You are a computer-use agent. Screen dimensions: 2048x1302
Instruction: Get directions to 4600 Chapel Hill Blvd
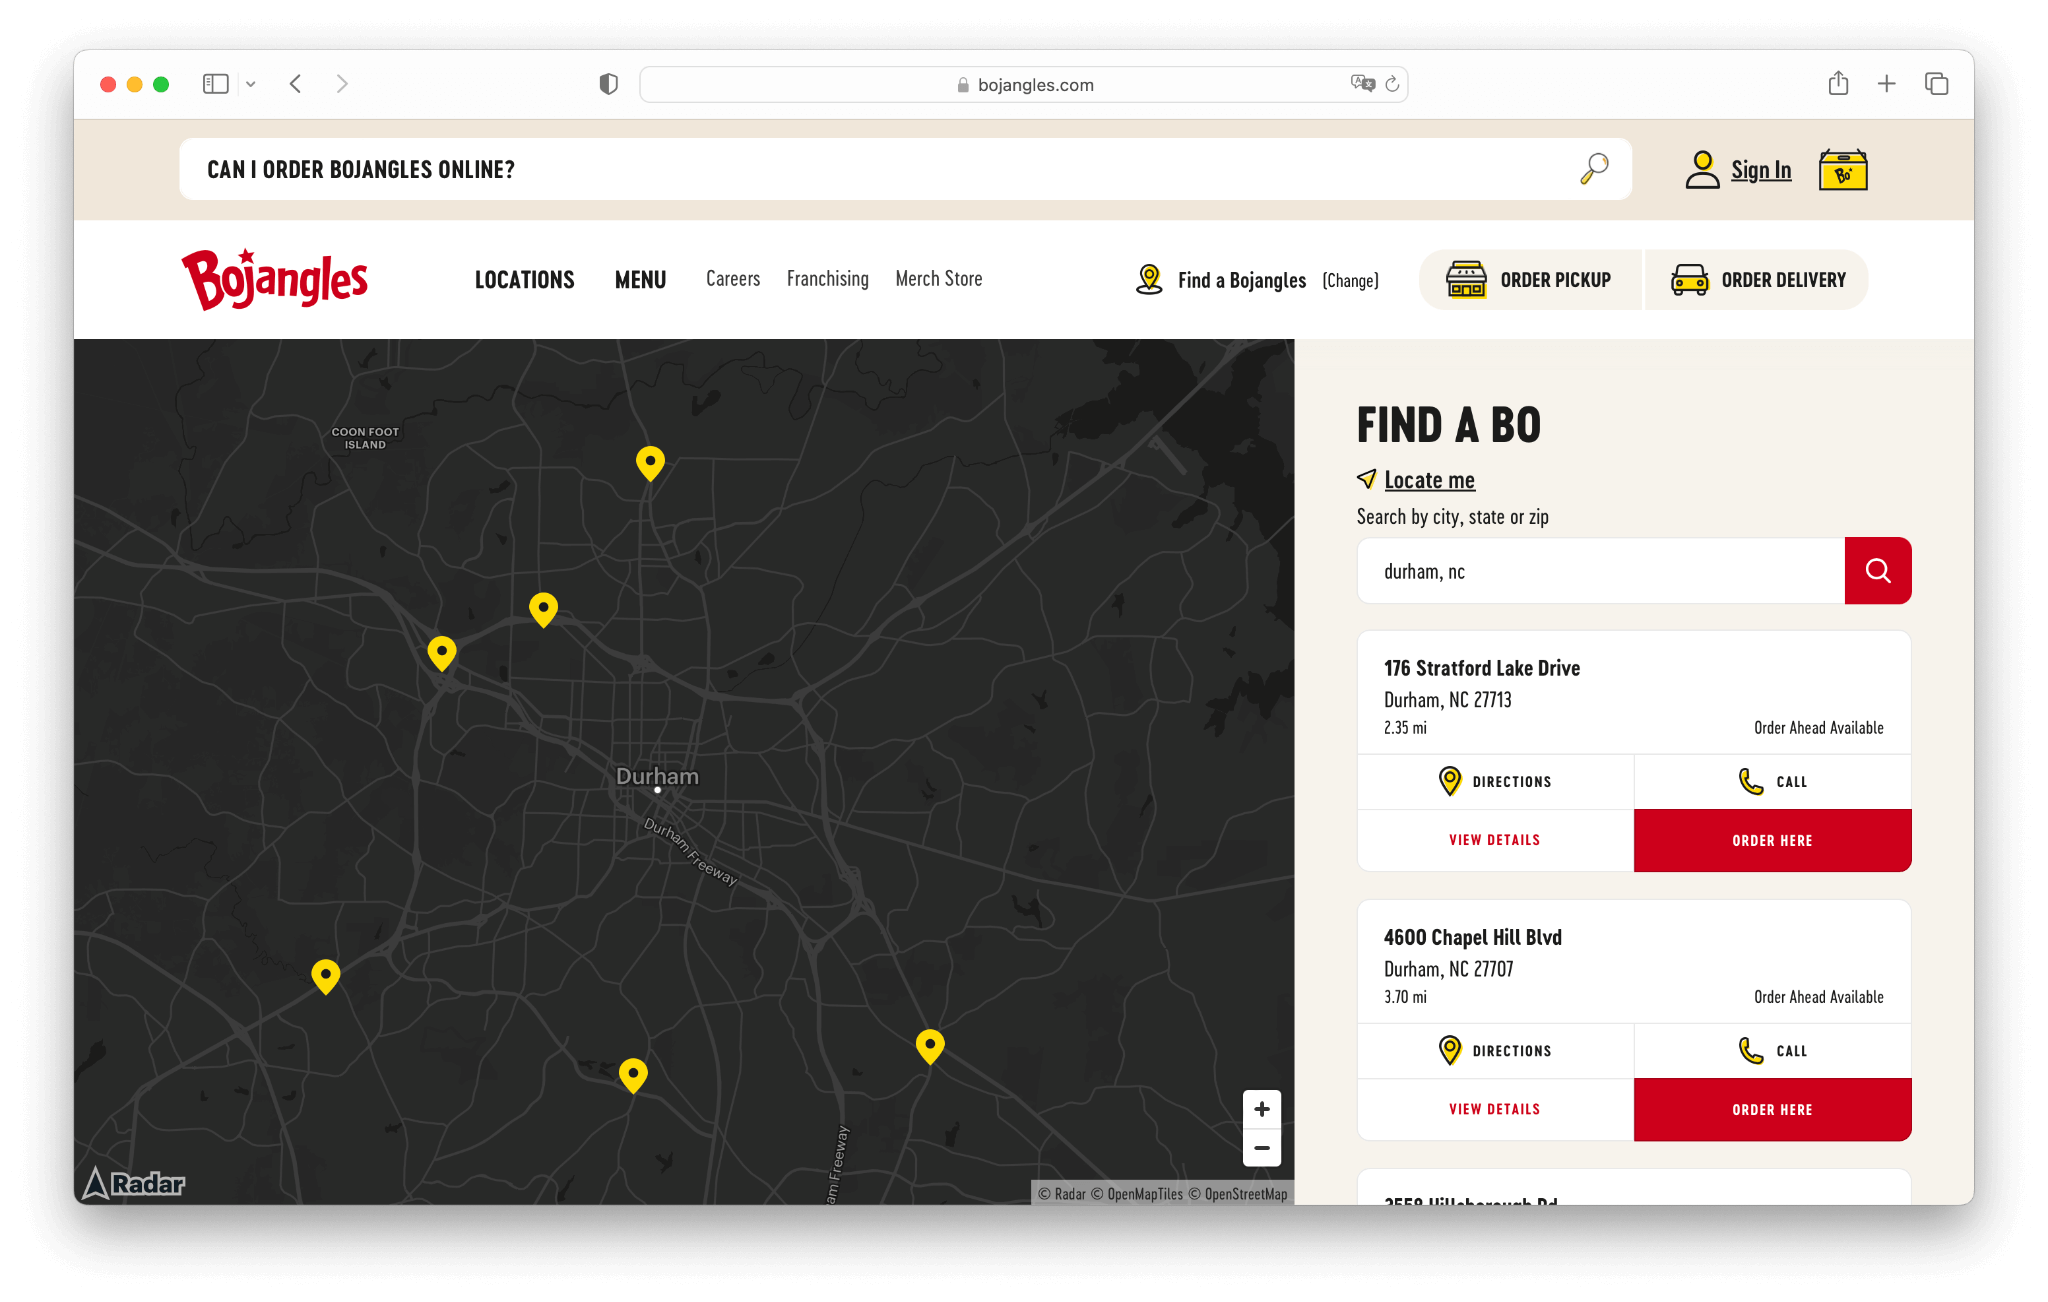(1495, 1051)
